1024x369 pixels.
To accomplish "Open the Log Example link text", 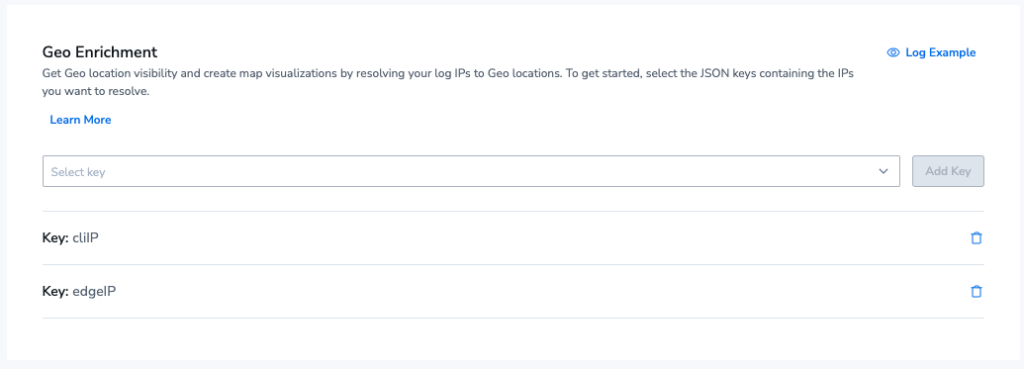I will click(940, 53).
